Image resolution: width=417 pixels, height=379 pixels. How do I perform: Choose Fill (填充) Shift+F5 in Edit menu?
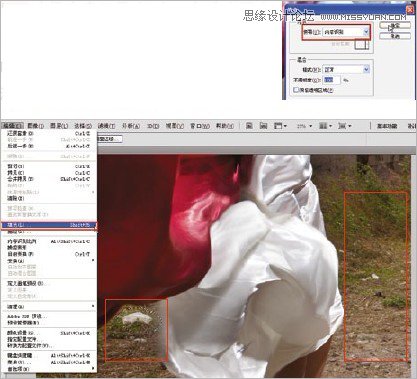point(49,225)
